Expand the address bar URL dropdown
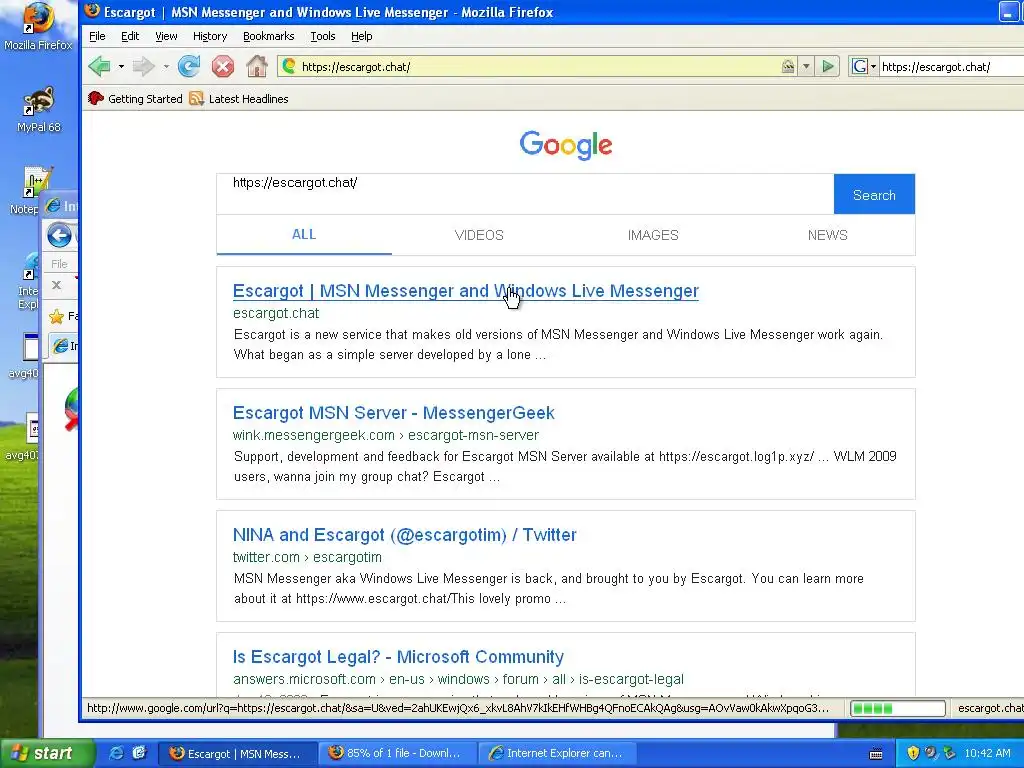The height and width of the screenshot is (768, 1024). tap(807, 66)
